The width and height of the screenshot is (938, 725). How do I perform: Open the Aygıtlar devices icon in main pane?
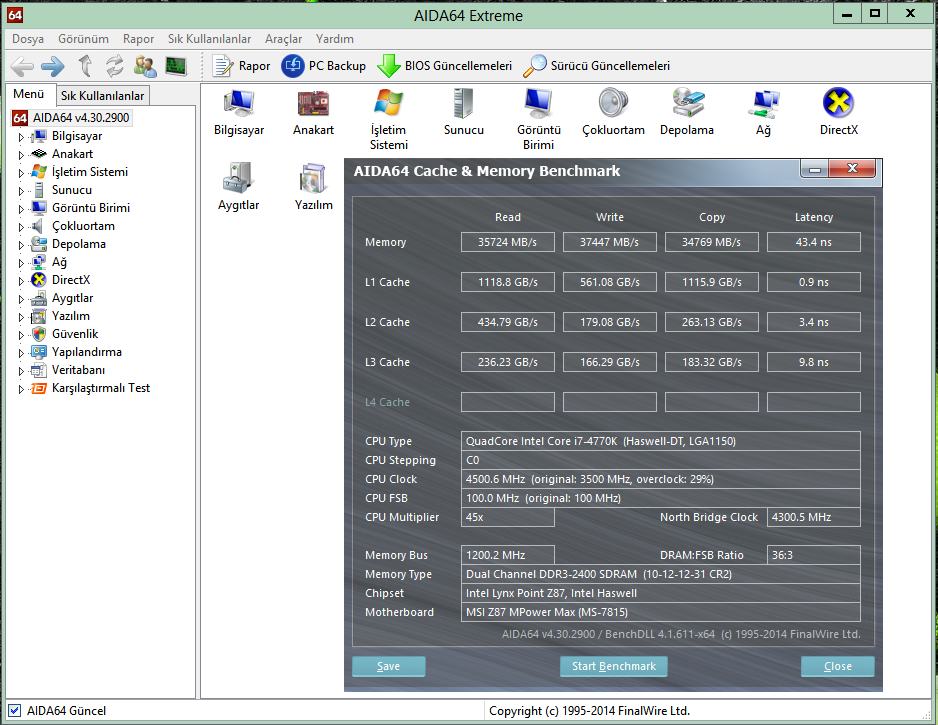click(x=239, y=187)
